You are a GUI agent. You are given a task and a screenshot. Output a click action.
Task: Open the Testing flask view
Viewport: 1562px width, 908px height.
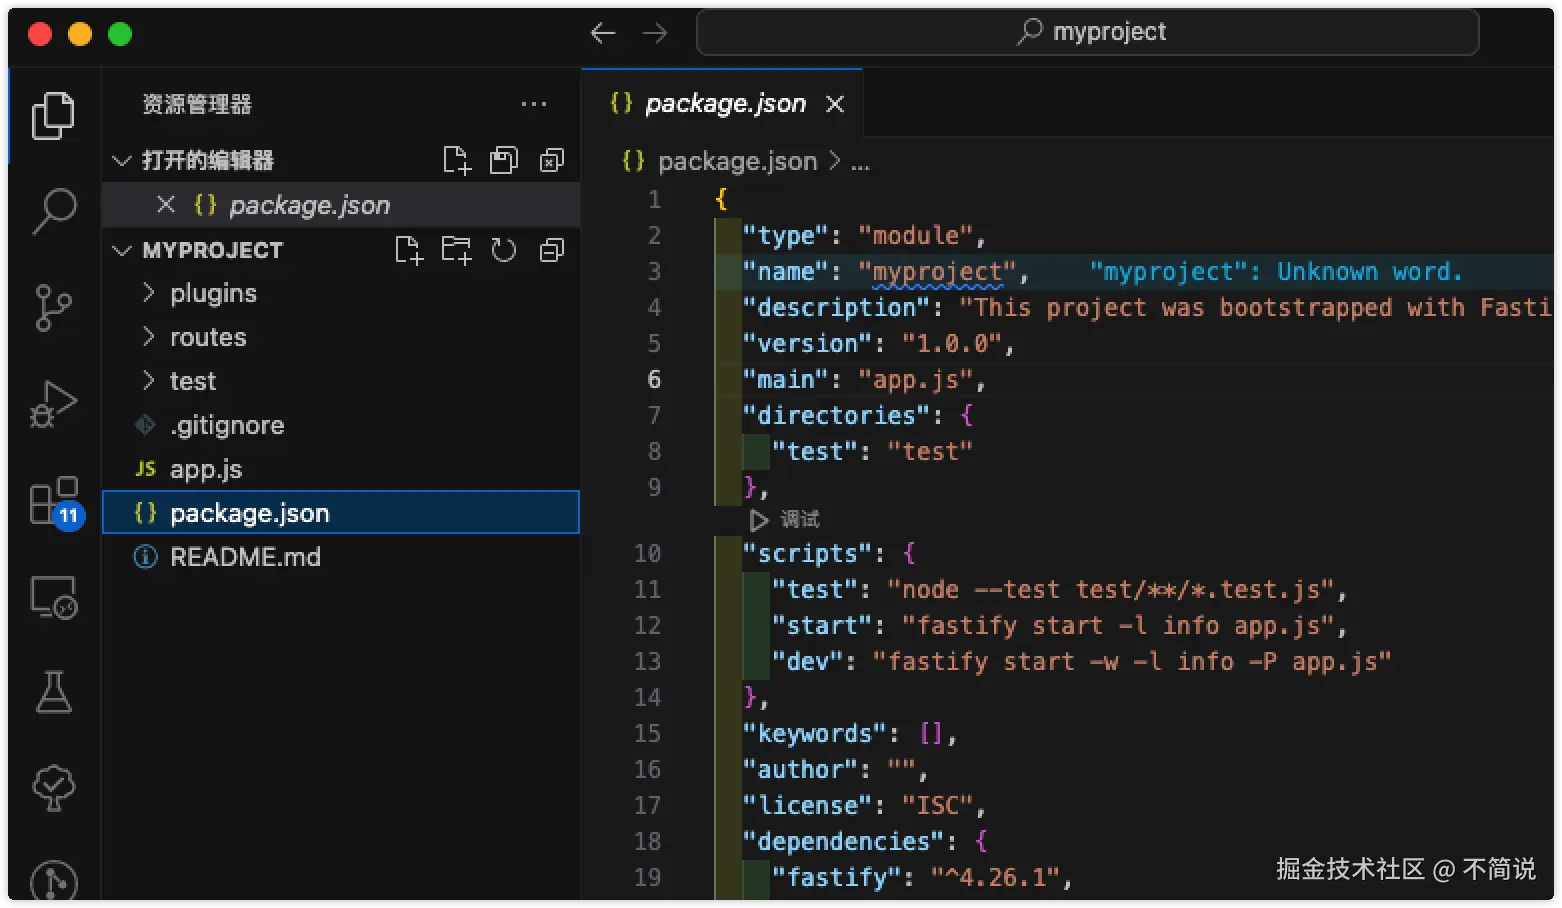54,692
